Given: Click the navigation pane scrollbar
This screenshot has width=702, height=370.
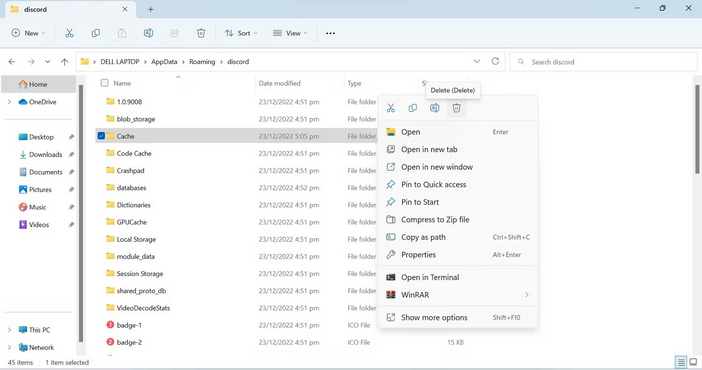Looking at the screenshot, I should [81, 213].
